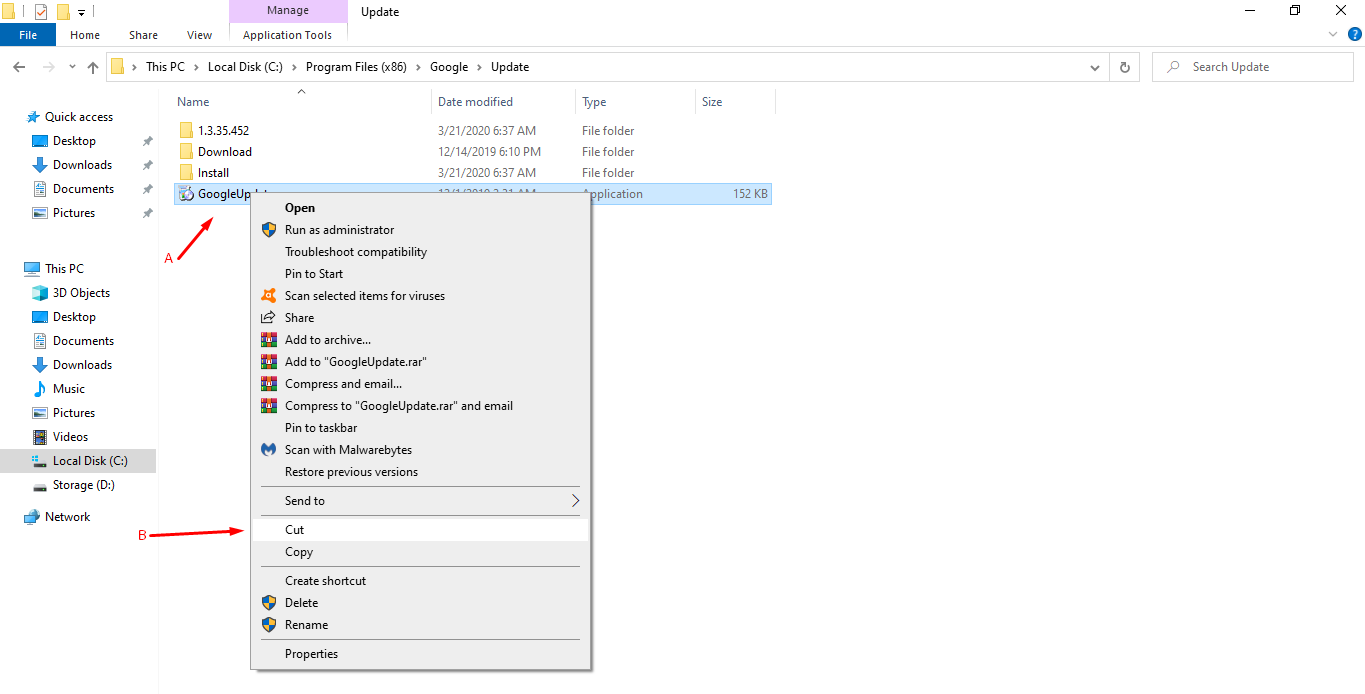Open Network in navigation pane
Image resolution: width=1365 pixels, height=694 pixels.
[67, 517]
